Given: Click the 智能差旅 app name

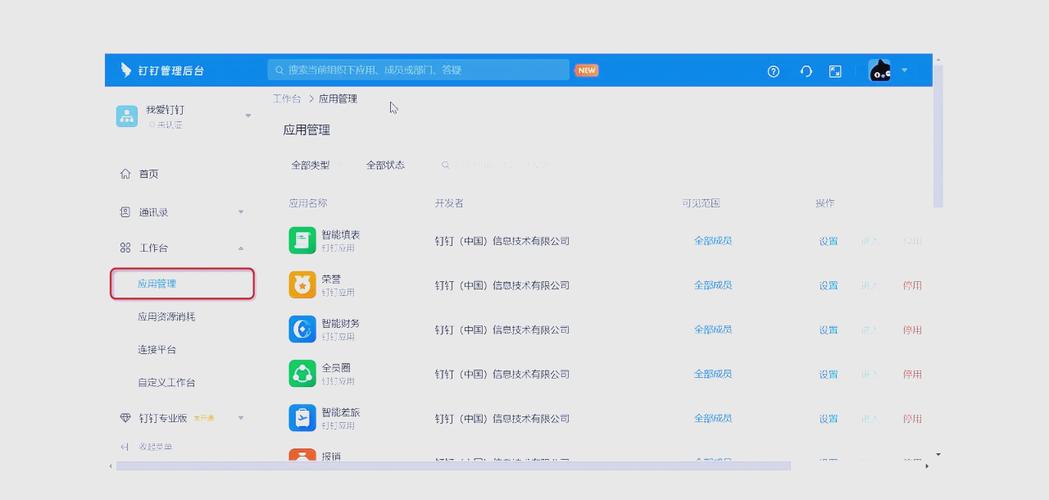Looking at the screenshot, I should coord(341,412).
